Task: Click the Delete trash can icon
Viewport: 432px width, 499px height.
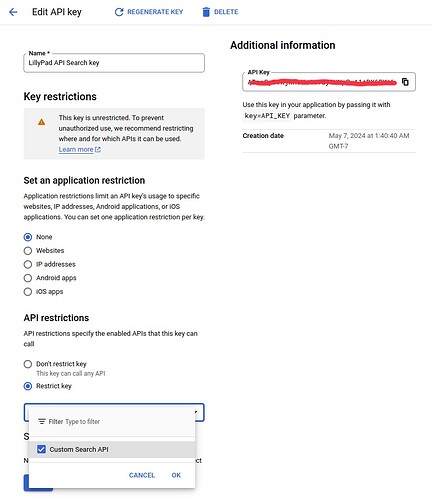Action: (206, 12)
